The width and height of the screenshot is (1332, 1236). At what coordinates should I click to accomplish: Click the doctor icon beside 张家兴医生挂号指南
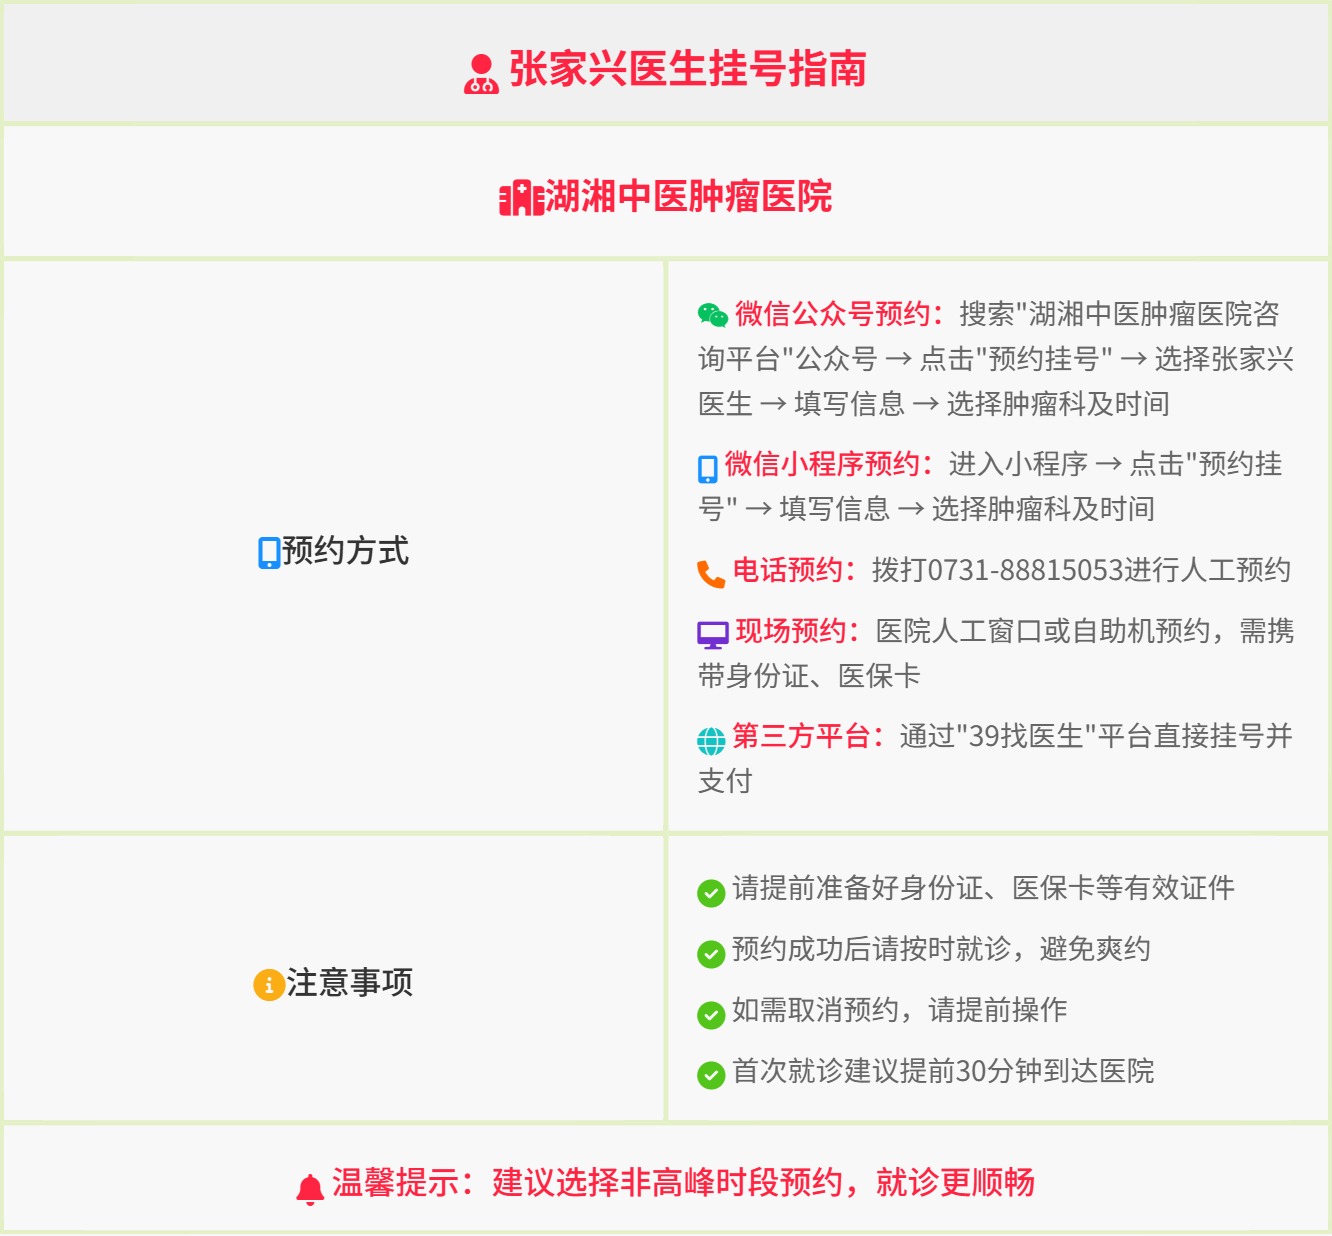coord(481,73)
